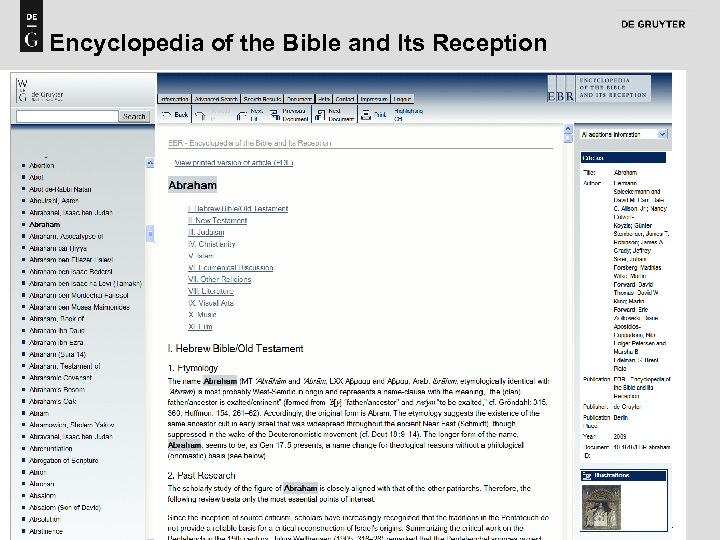Select Abraham, Testament of entry
720x540 pixels.
(64, 366)
